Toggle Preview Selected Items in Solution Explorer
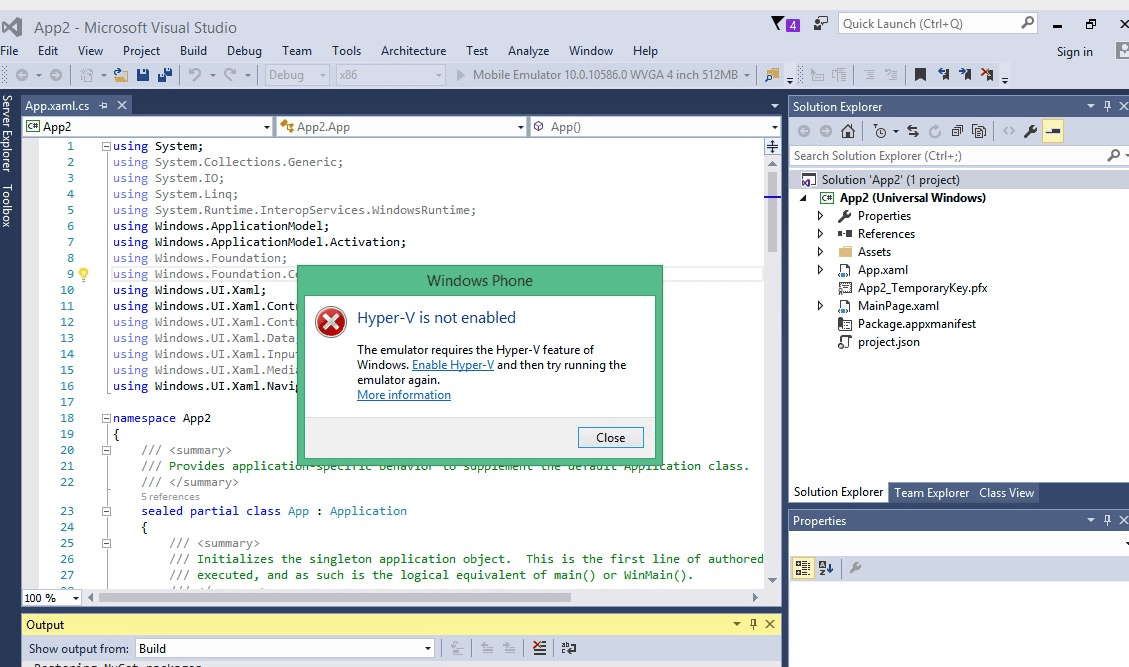This screenshot has width=1129, height=667. (1053, 131)
